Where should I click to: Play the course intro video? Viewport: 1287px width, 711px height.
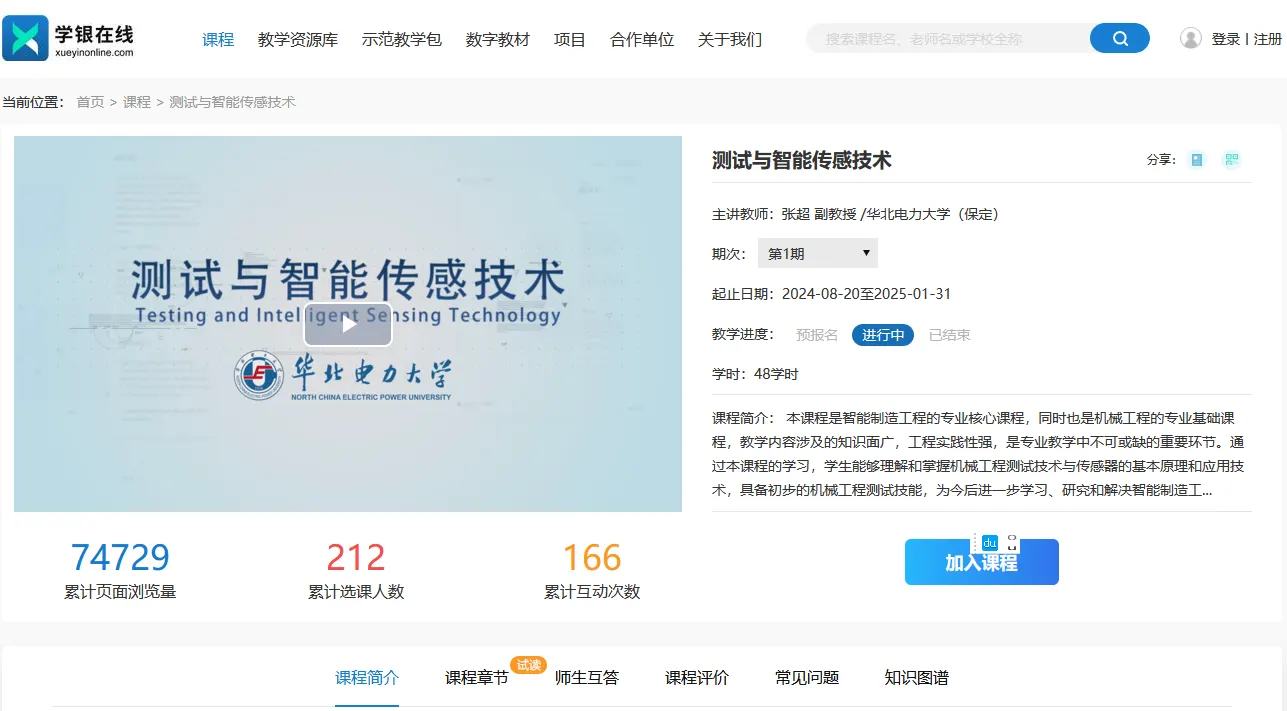click(x=348, y=324)
